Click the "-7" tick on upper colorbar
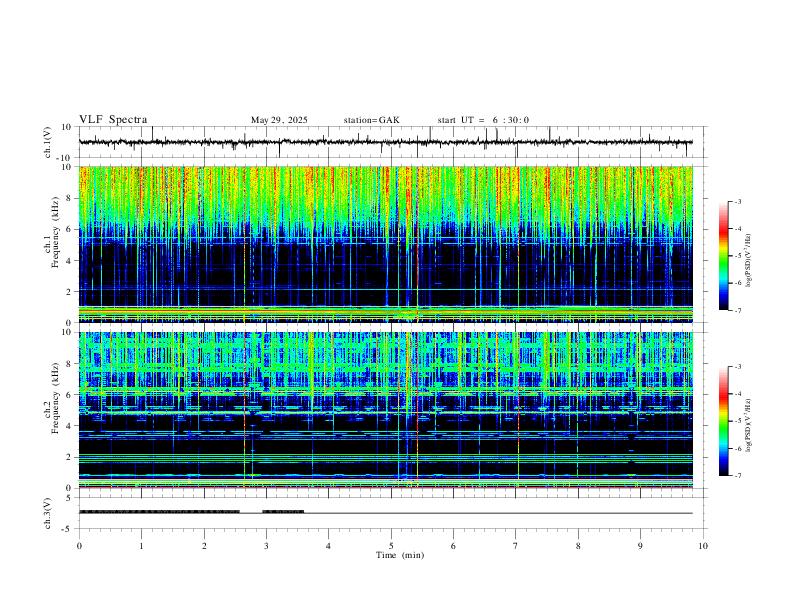 (x=737, y=310)
